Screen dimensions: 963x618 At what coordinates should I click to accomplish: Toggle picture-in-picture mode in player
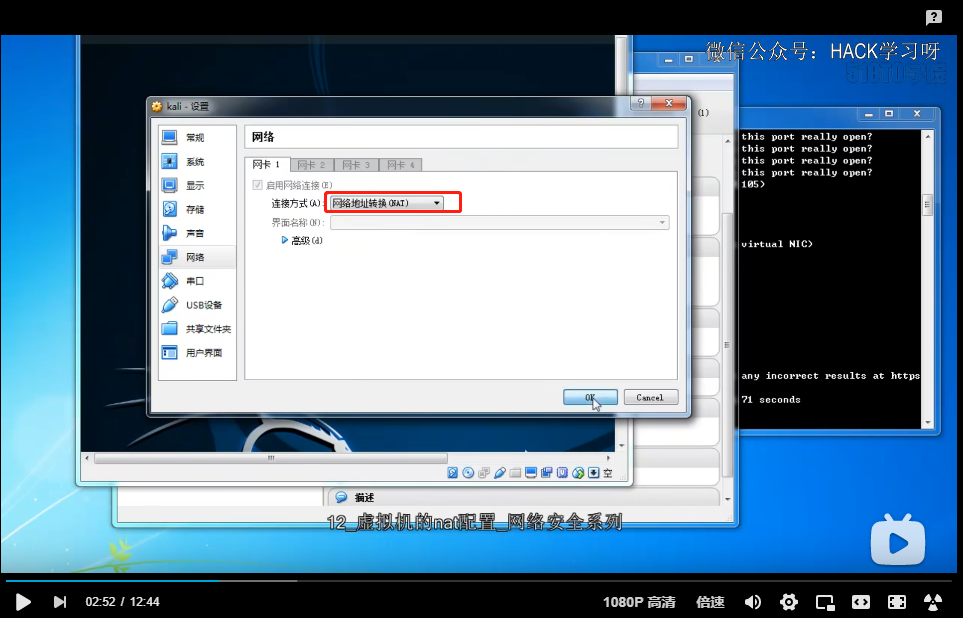825,602
